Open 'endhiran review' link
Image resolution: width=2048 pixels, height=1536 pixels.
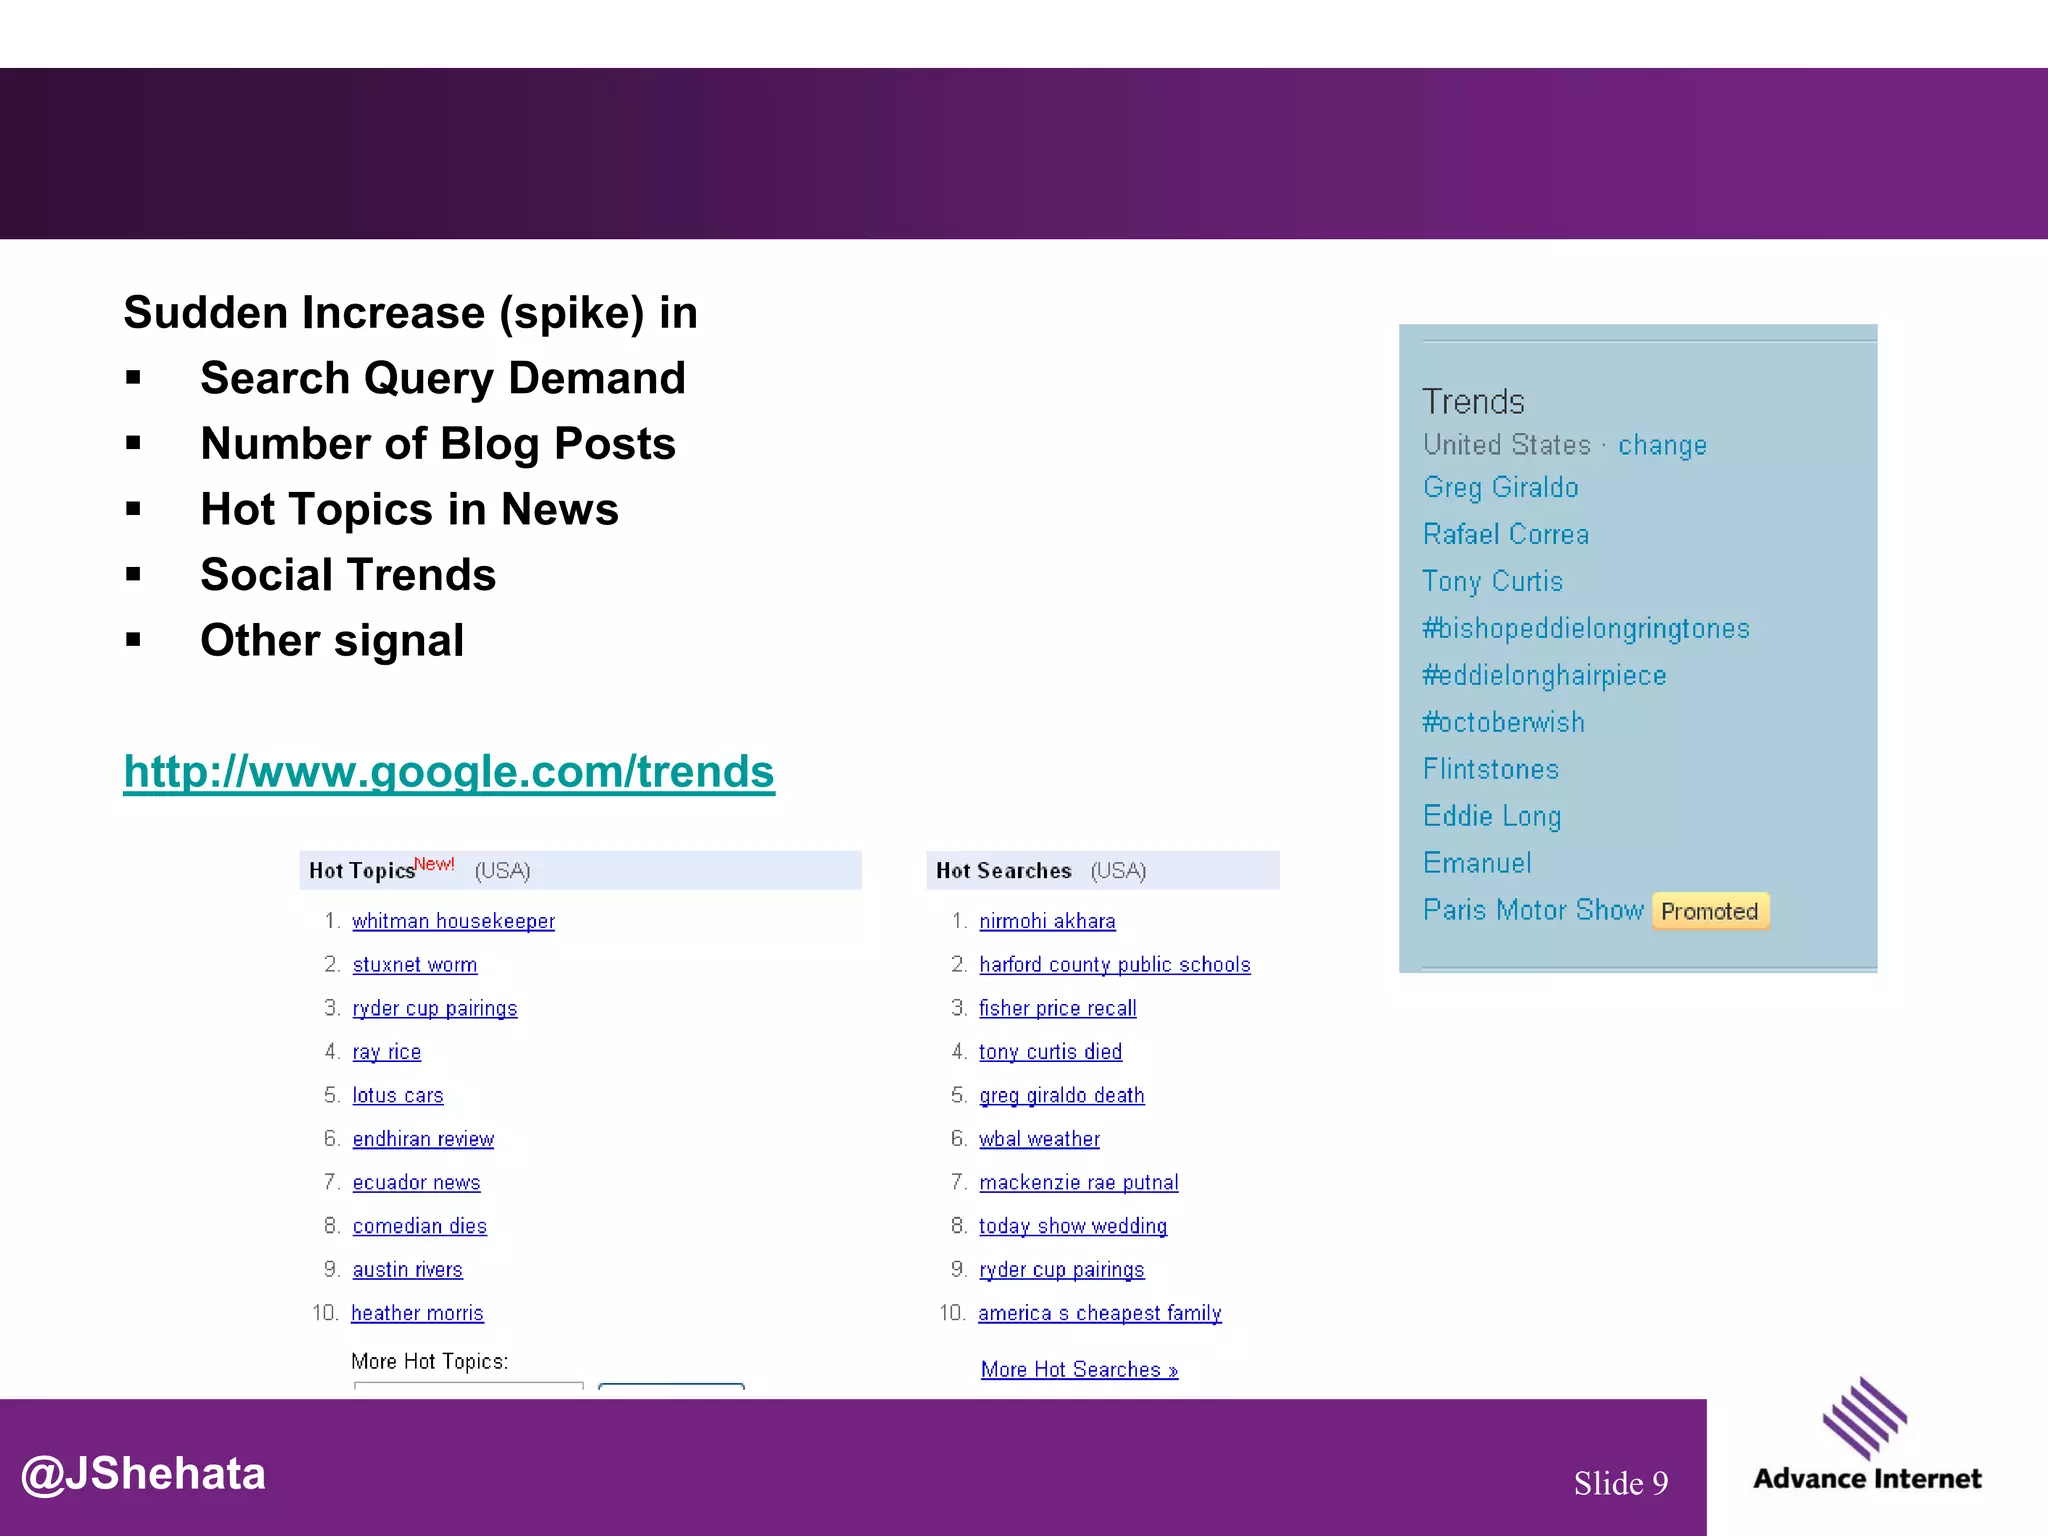[423, 1139]
